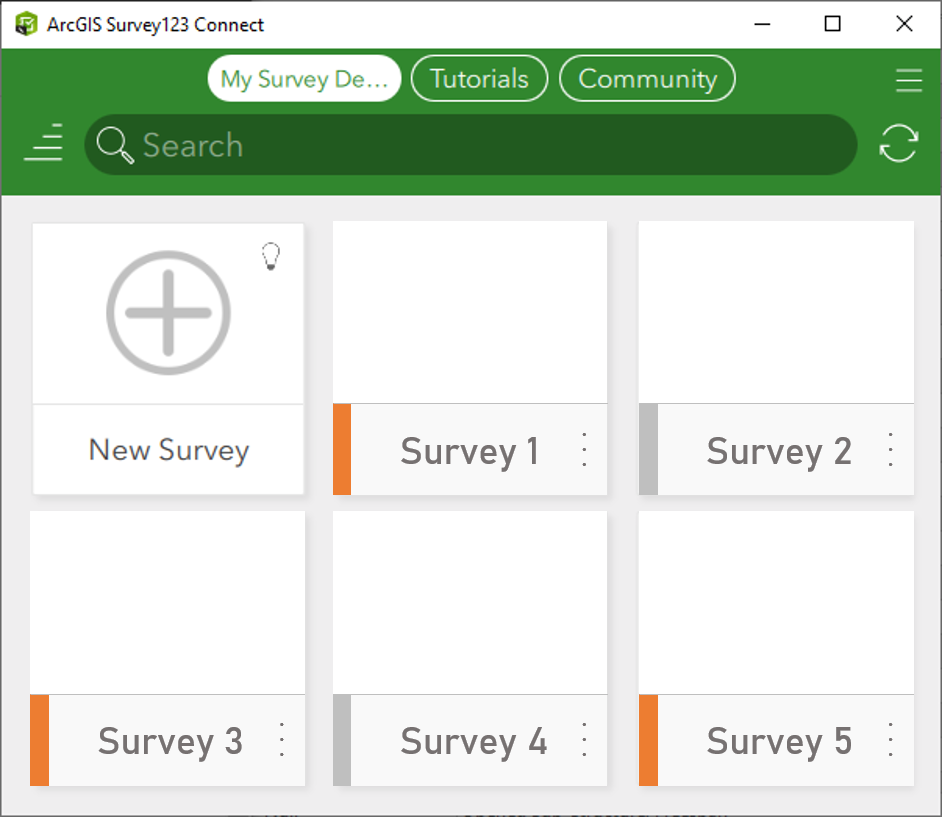This screenshot has width=942, height=817.
Task: Switch to the Tutorials tab
Action: pos(479,79)
